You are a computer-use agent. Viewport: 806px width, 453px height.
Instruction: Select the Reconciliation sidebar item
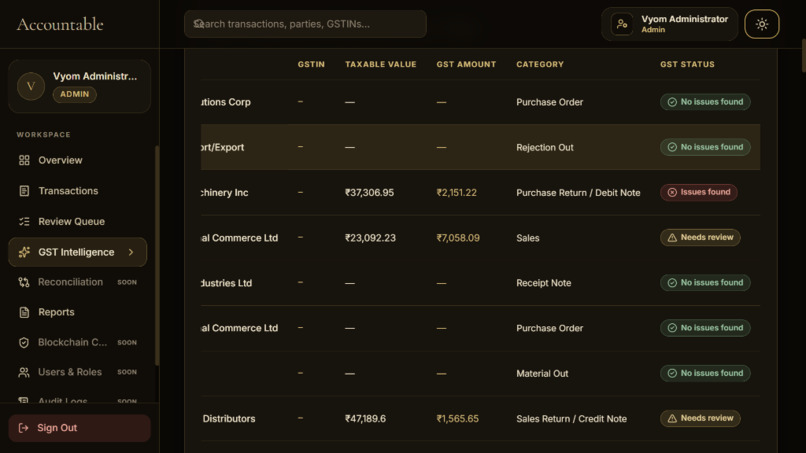click(78, 282)
